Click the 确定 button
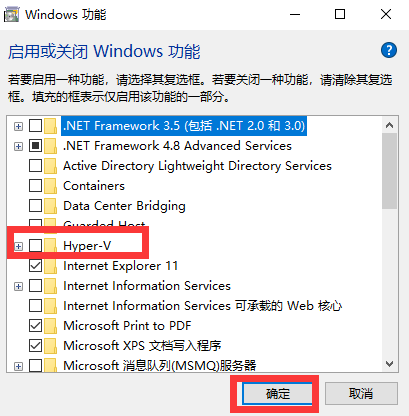Screen dimensions: 409x416 [x=277, y=394]
